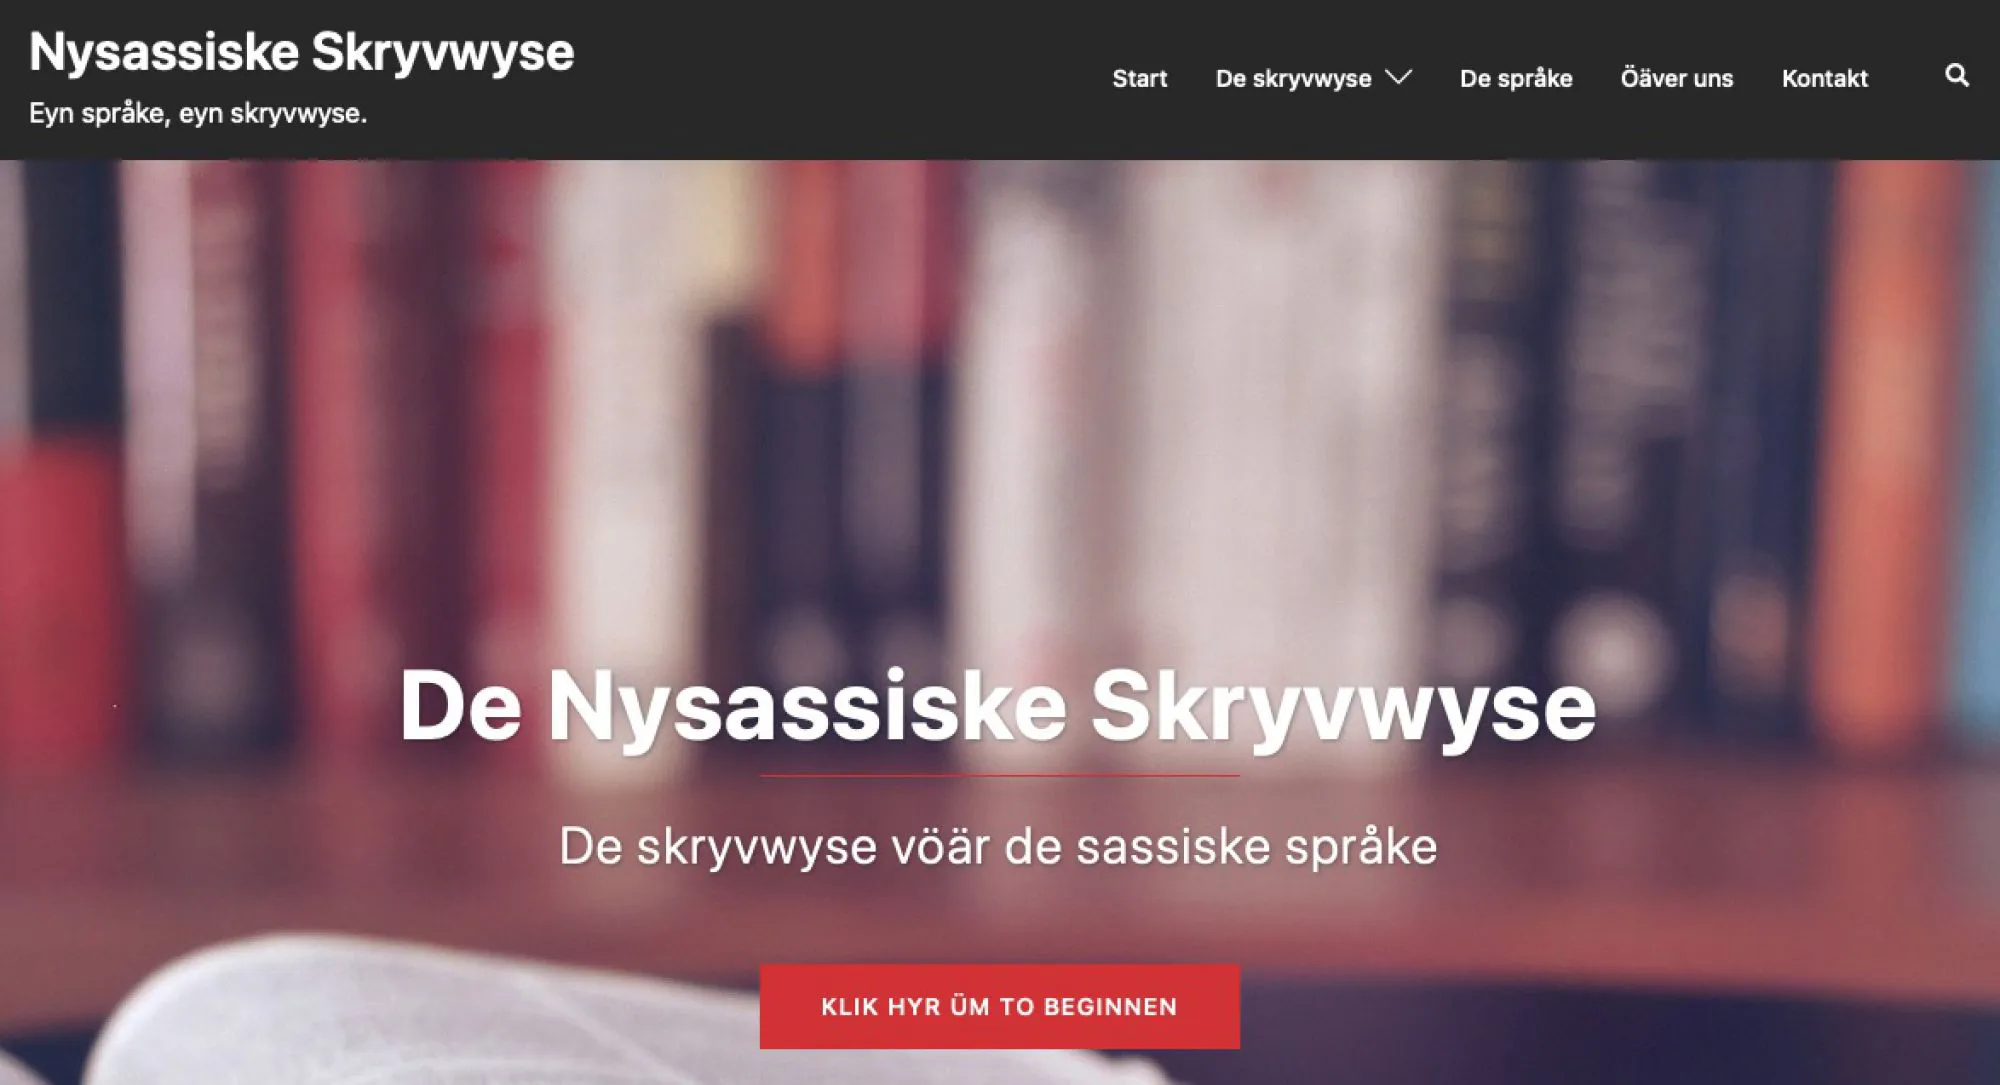Click the open book in the image corner

pos(400,1020)
